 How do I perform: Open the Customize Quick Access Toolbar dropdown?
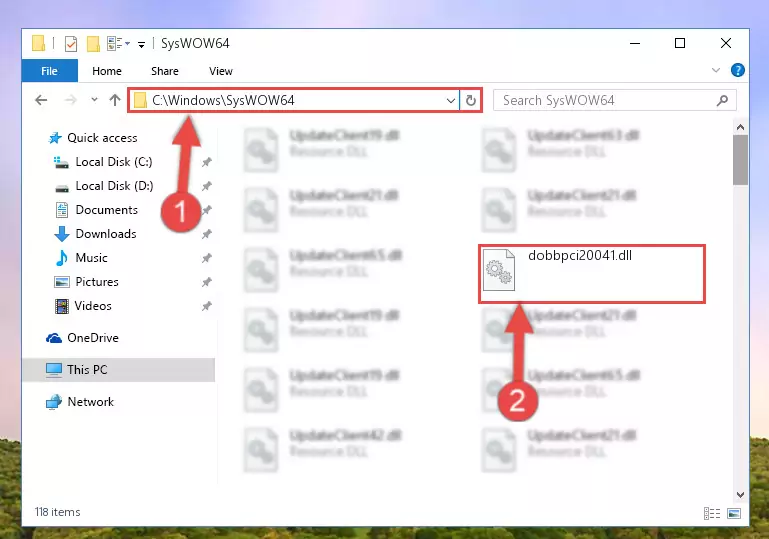point(141,45)
